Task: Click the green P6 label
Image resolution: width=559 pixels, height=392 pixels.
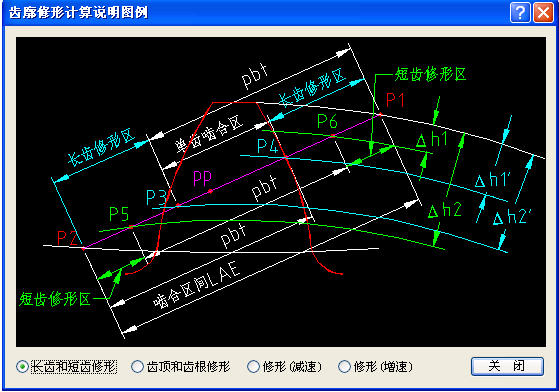Action: (327, 121)
